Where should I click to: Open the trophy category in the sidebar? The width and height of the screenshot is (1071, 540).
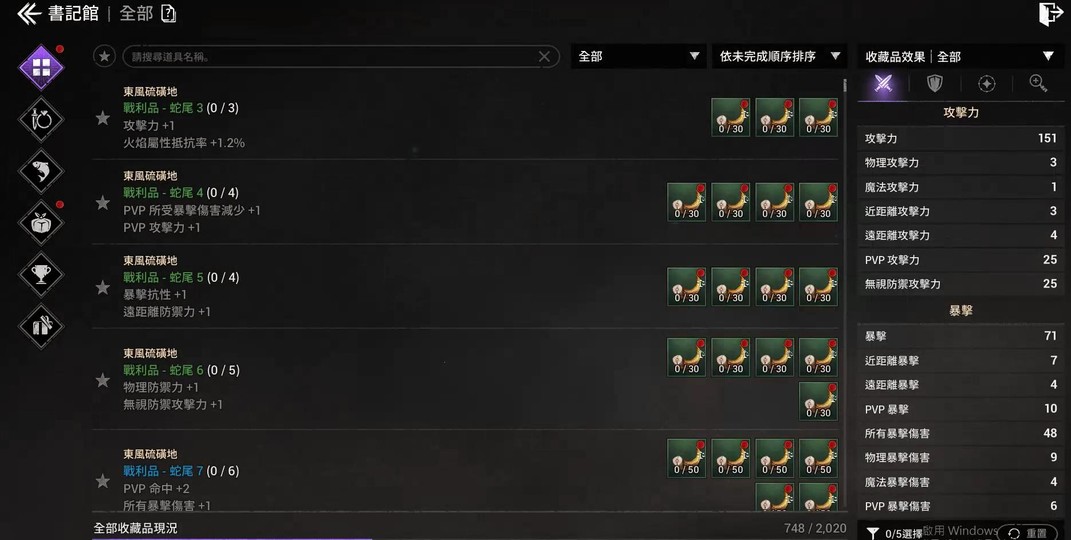(x=41, y=274)
